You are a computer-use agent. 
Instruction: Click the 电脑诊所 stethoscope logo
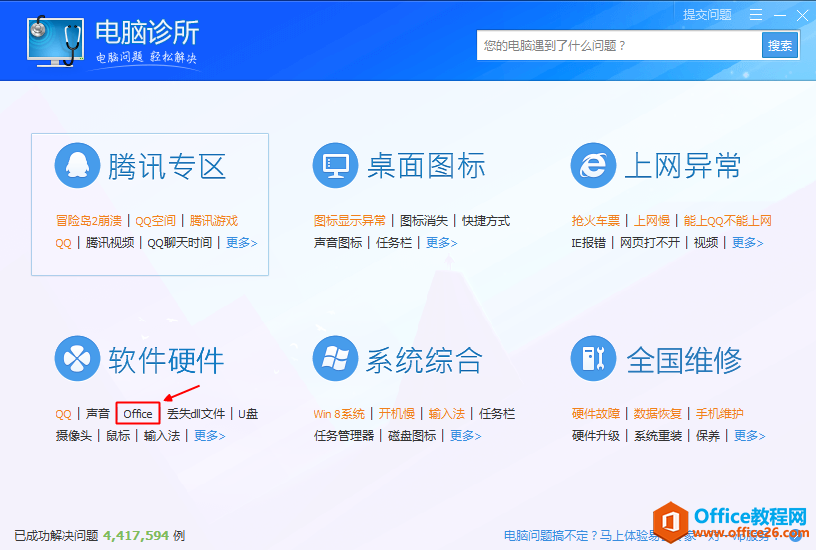(x=55, y=41)
